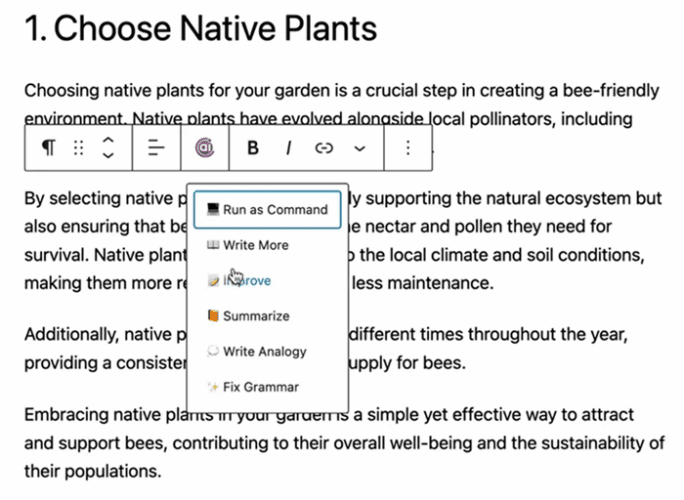Screen dimensions: 684x500
Task: Toggle italic formatting
Action: point(288,148)
